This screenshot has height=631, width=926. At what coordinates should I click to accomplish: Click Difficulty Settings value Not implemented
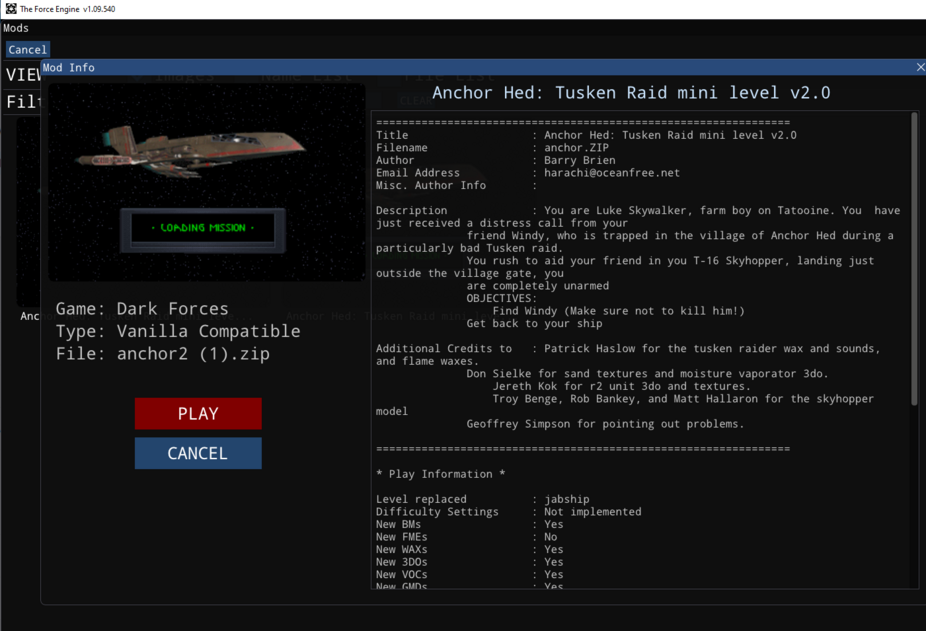click(x=592, y=512)
